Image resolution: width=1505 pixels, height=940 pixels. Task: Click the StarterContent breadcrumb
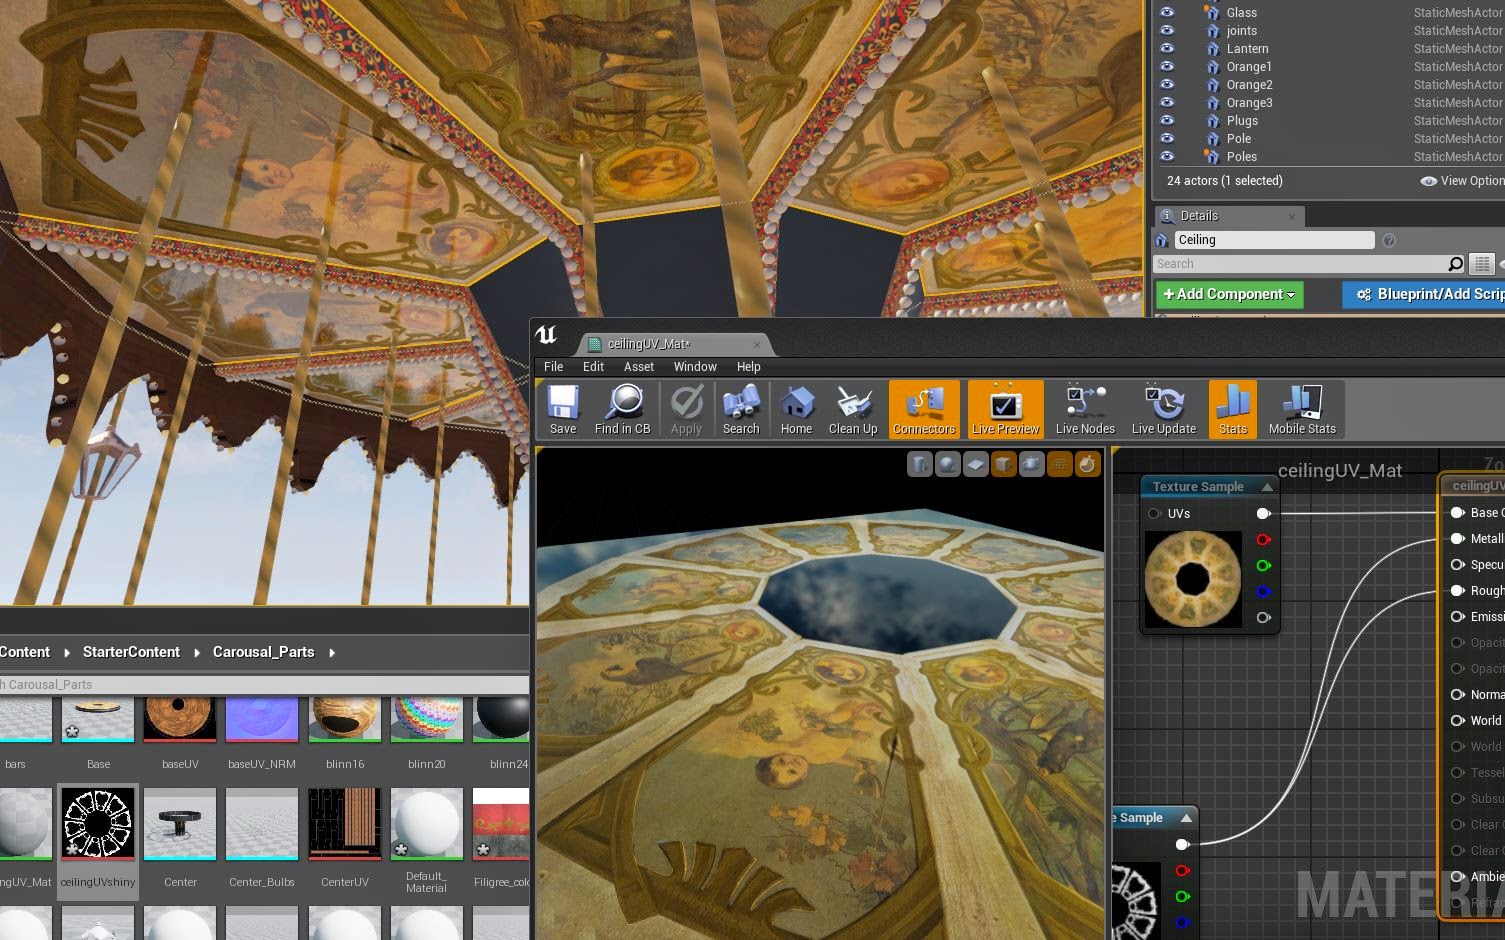[131, 652]
